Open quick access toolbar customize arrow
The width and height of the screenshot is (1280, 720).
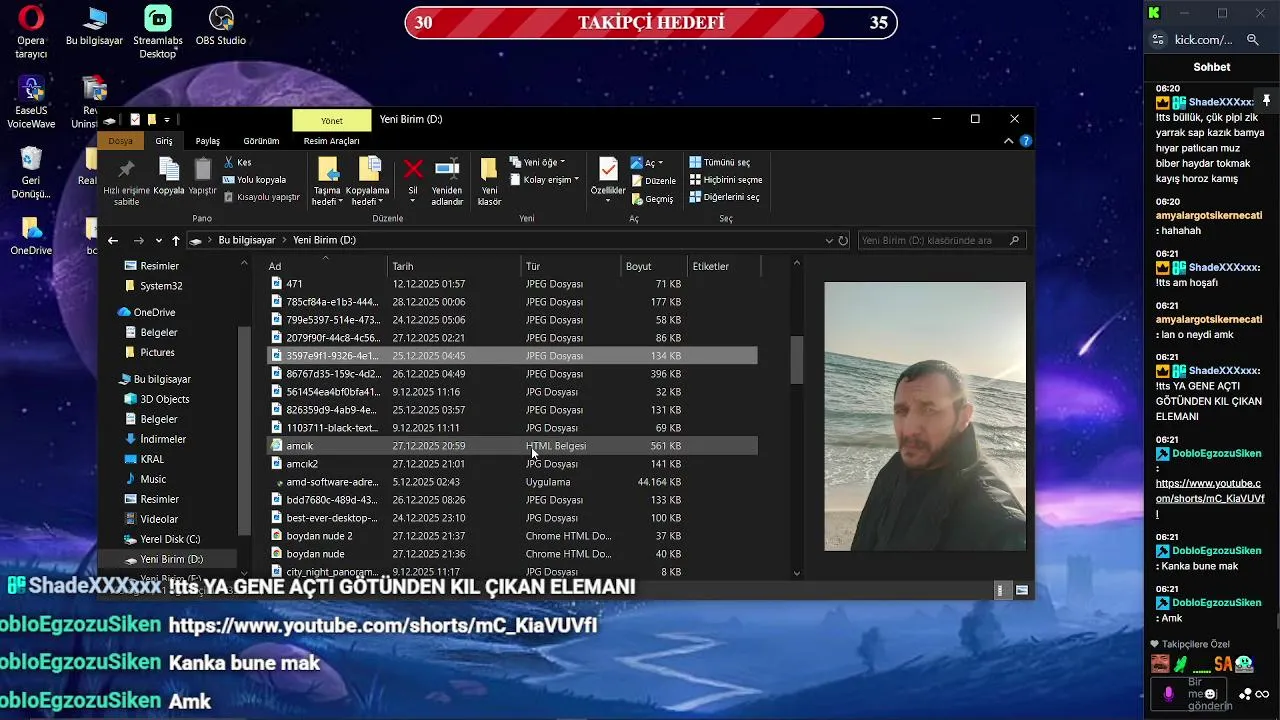coord(167,120)
